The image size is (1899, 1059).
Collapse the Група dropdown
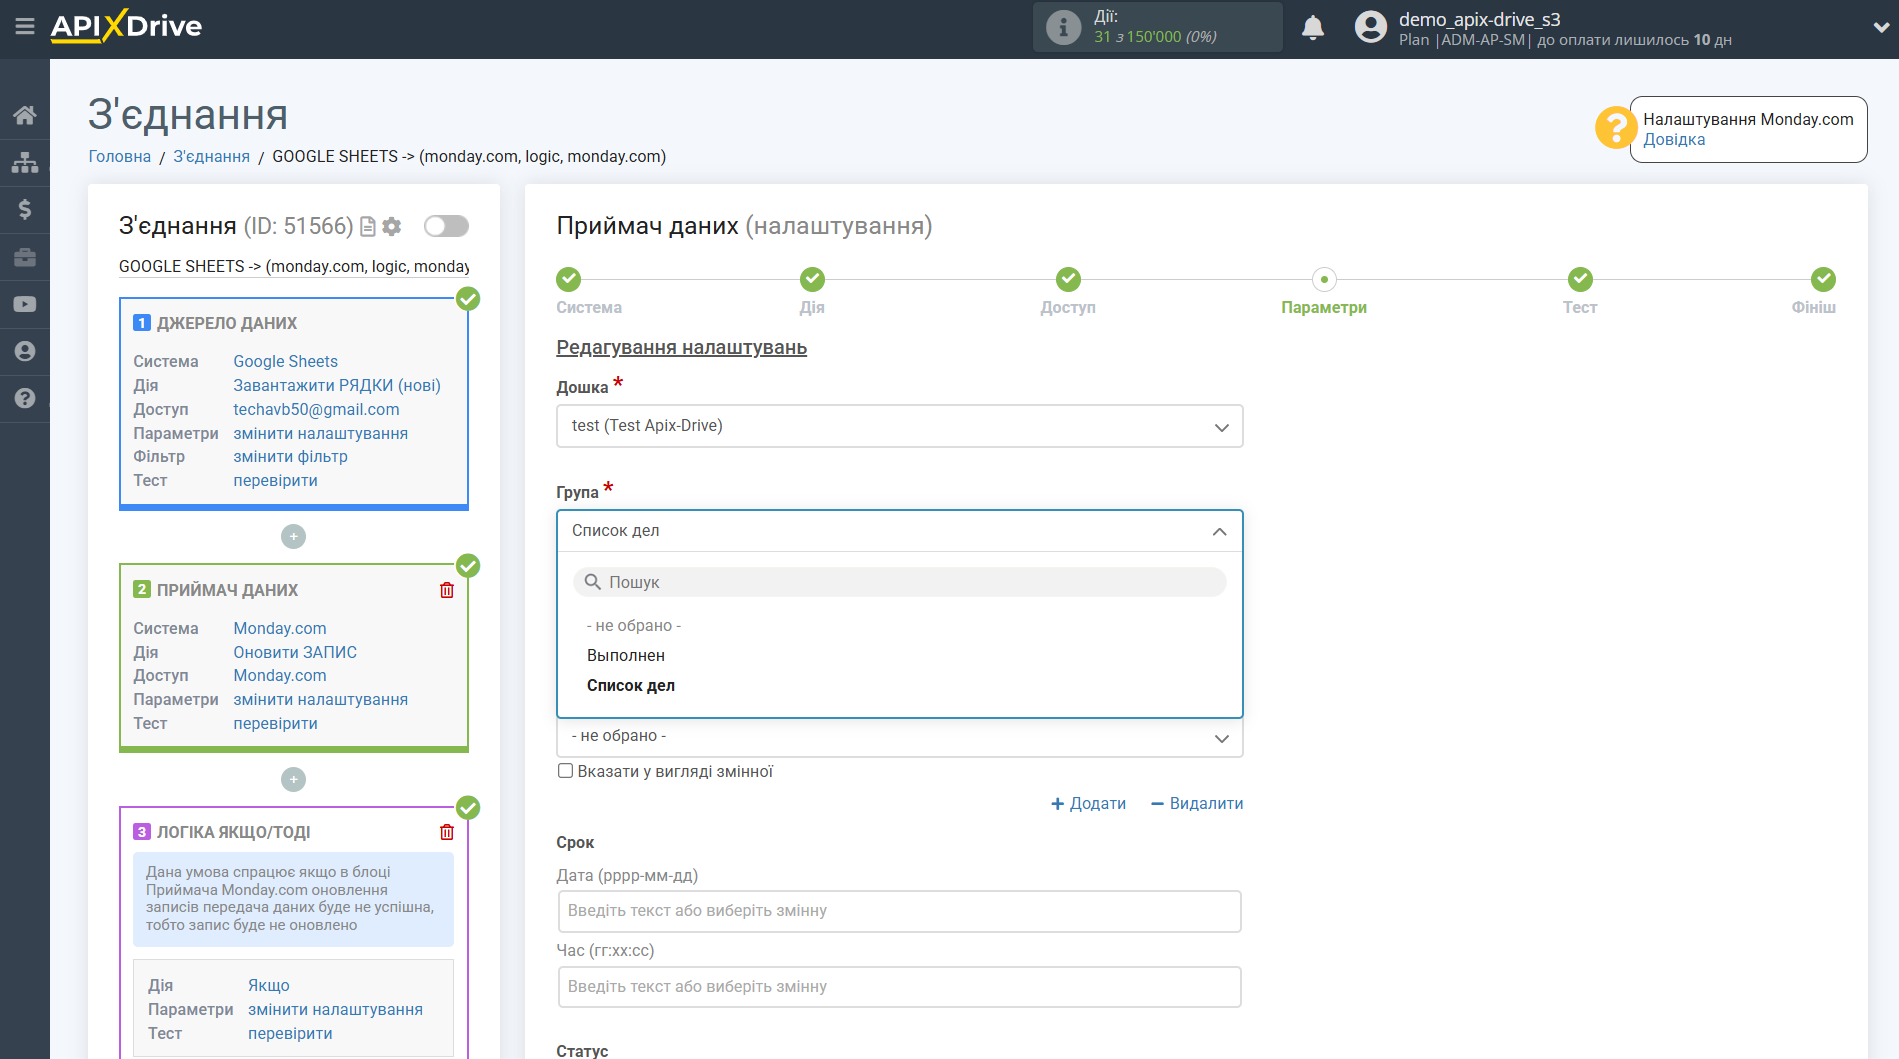(x=899, y=531)
